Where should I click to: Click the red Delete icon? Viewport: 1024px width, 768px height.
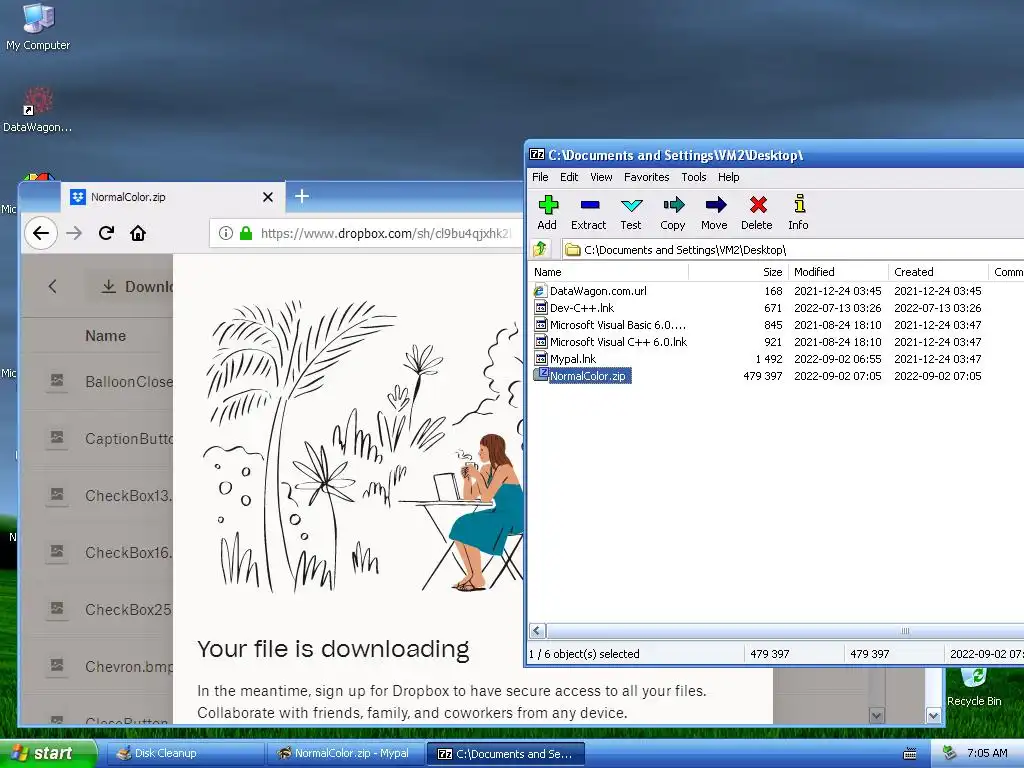(757, 213)
